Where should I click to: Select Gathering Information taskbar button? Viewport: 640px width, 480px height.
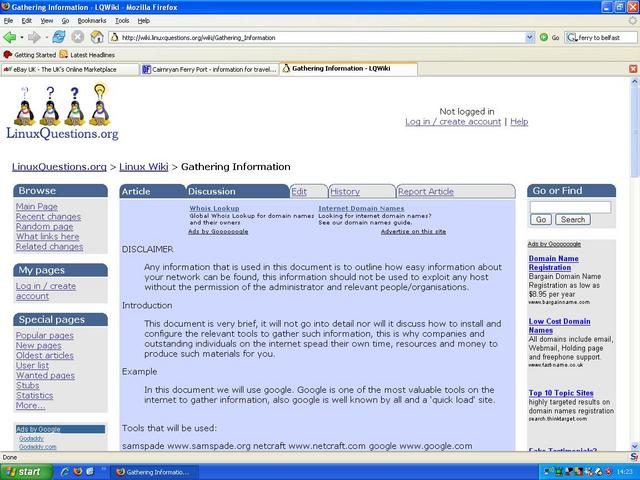[x=154, y=472]
